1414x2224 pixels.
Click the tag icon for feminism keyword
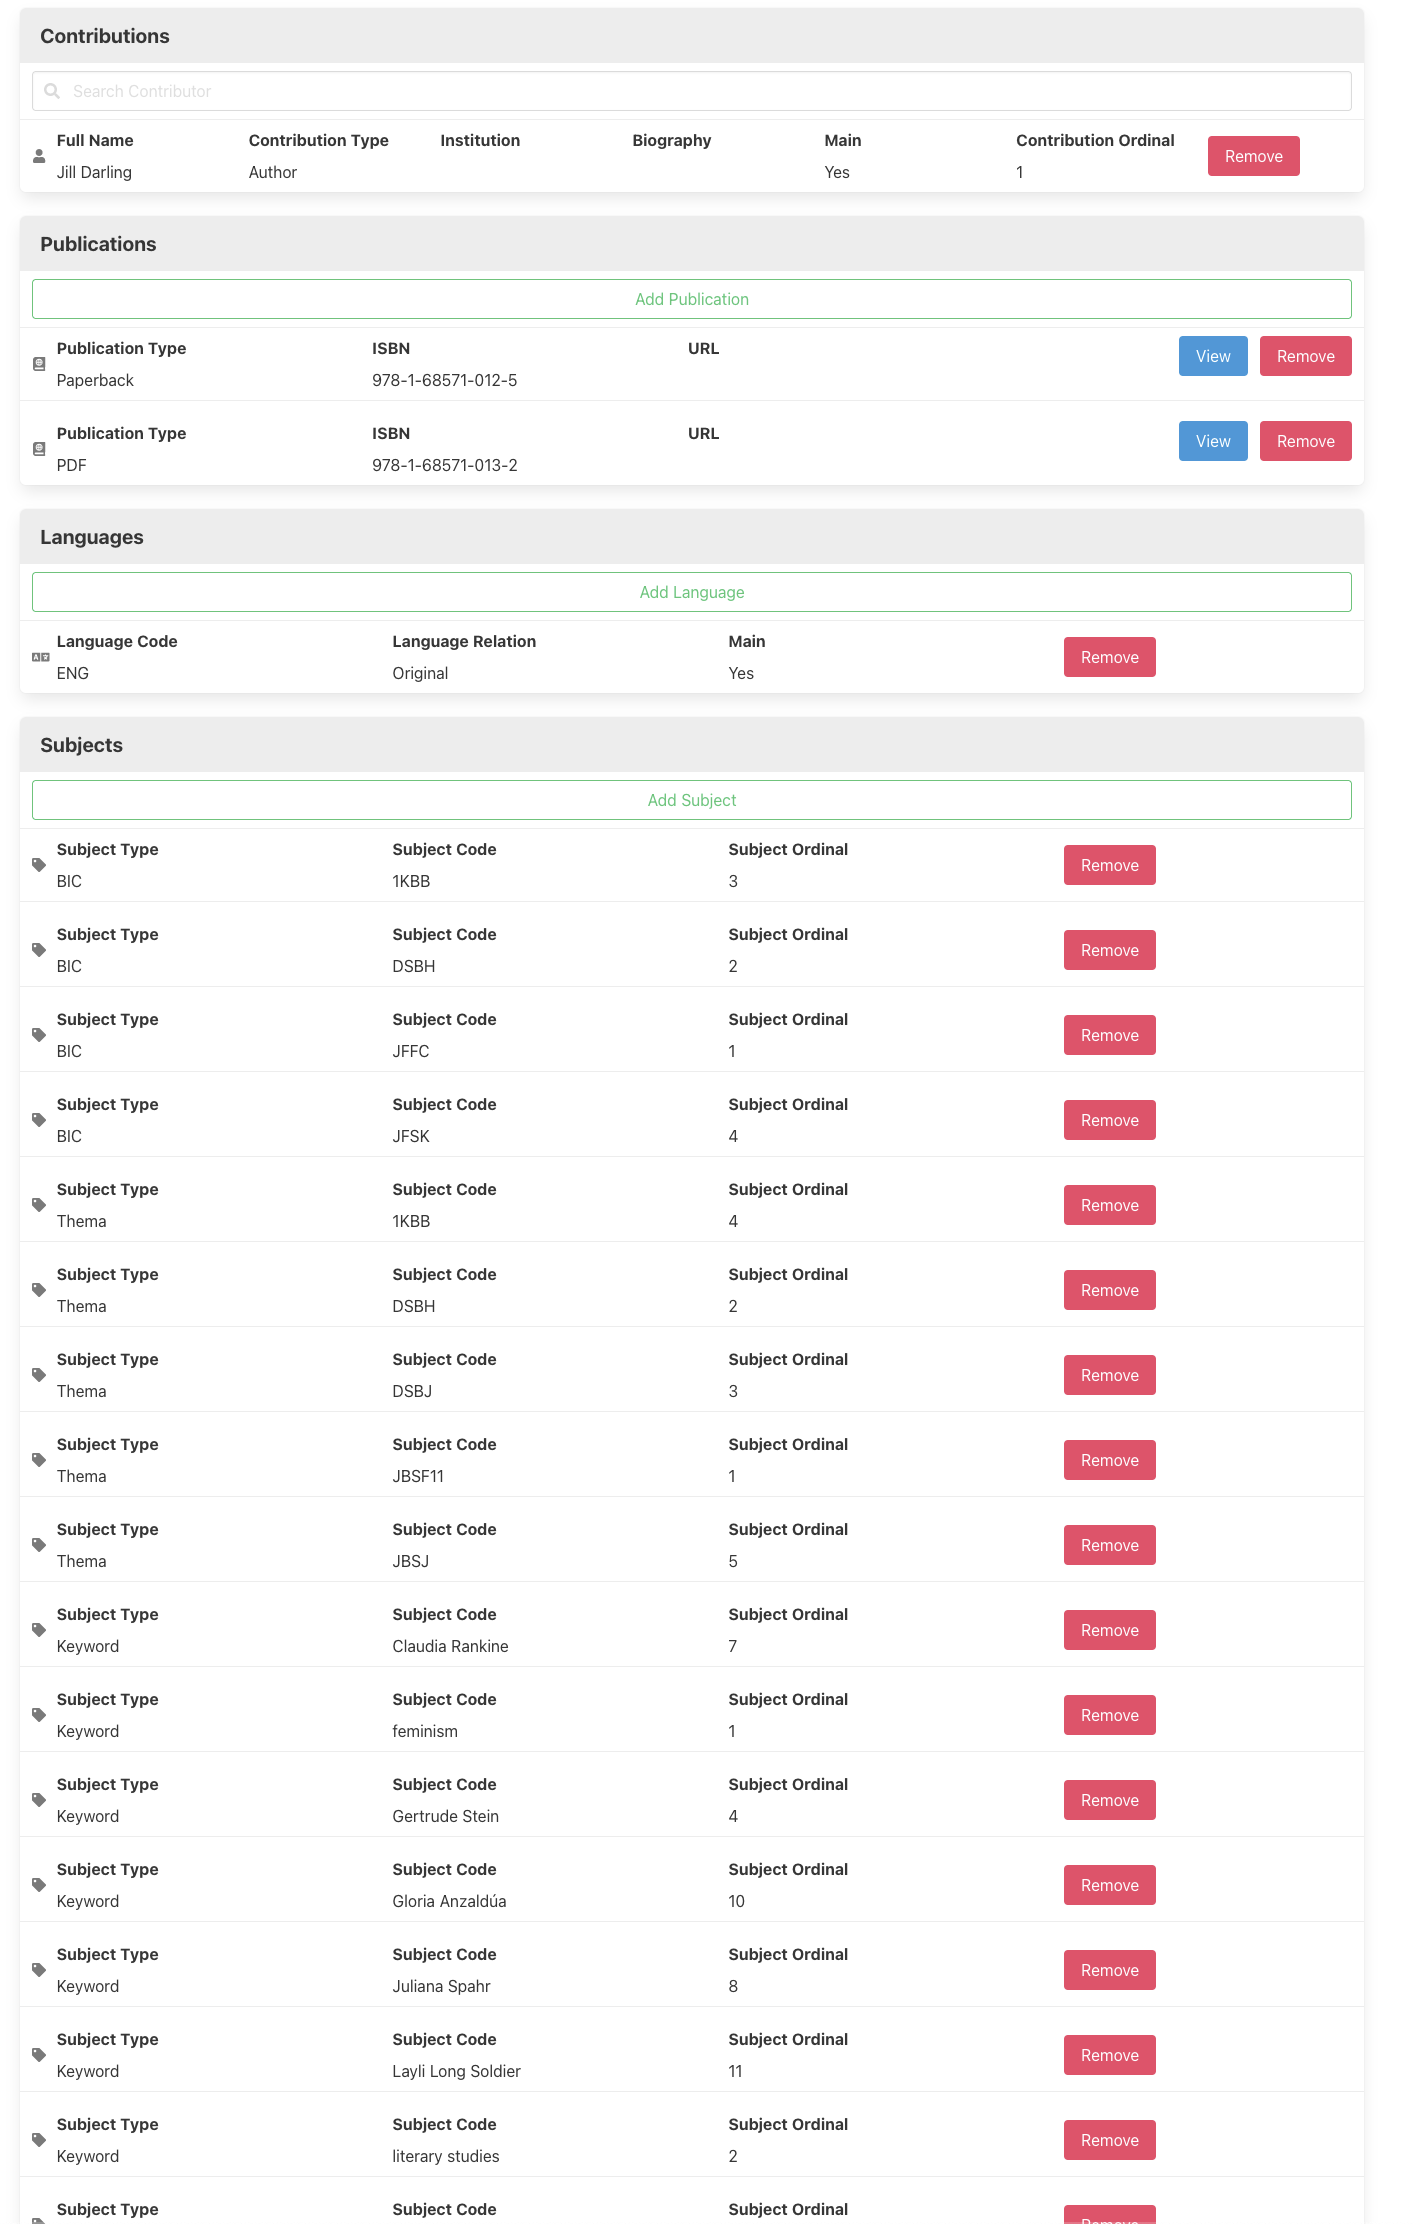pyautogui.click(x=39, y=1715)
